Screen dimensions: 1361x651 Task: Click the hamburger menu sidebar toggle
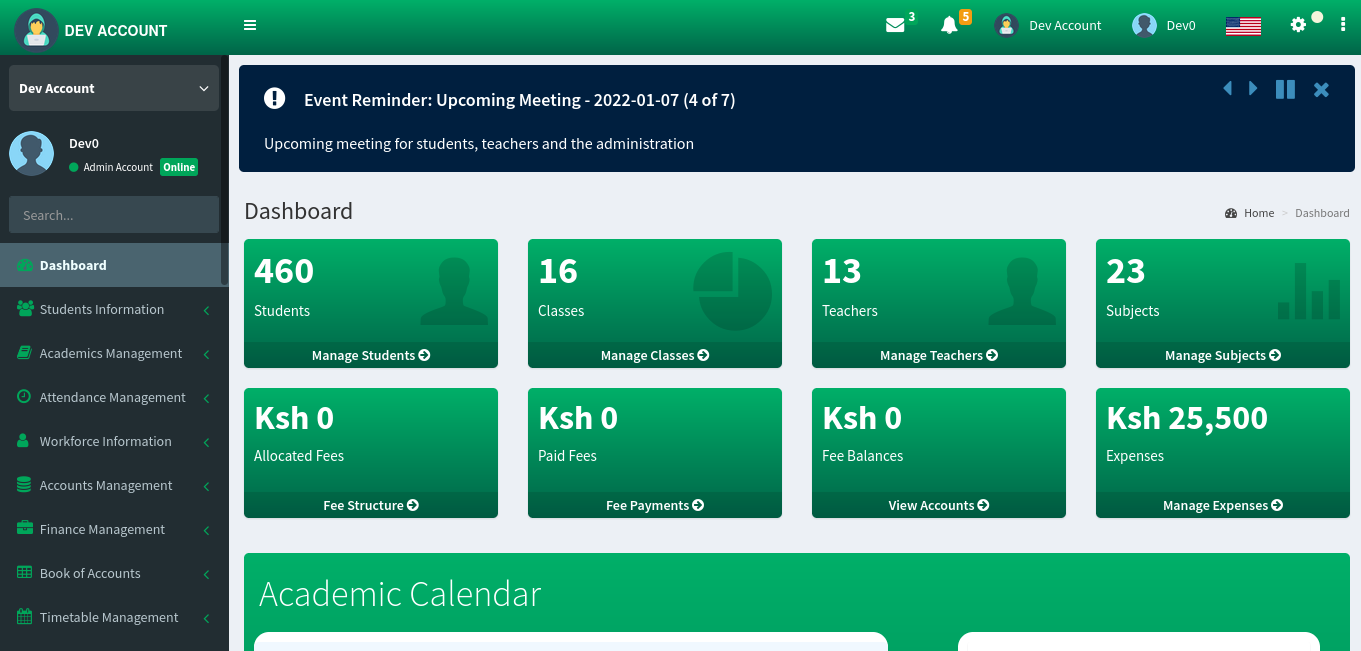[250, 25]
